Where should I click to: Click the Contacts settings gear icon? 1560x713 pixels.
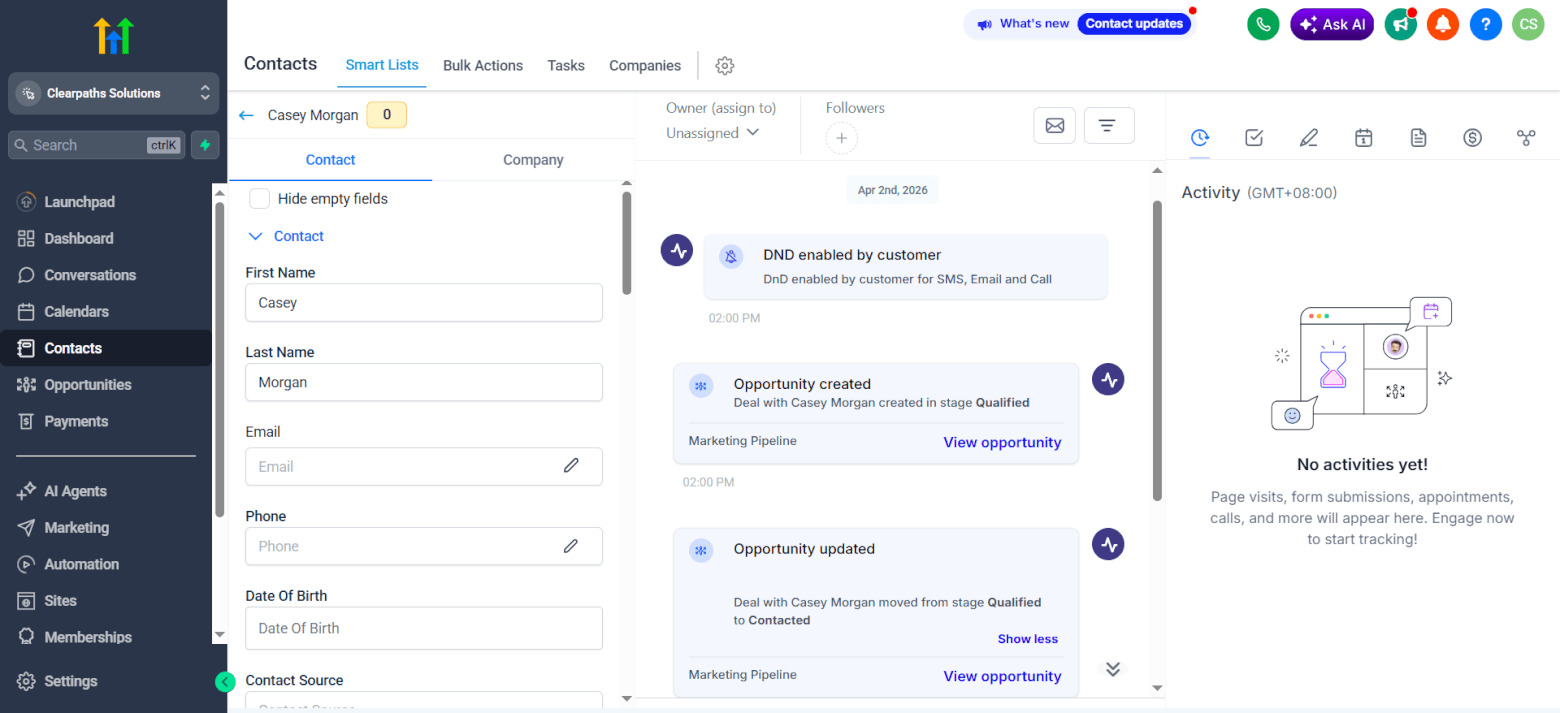725,66
